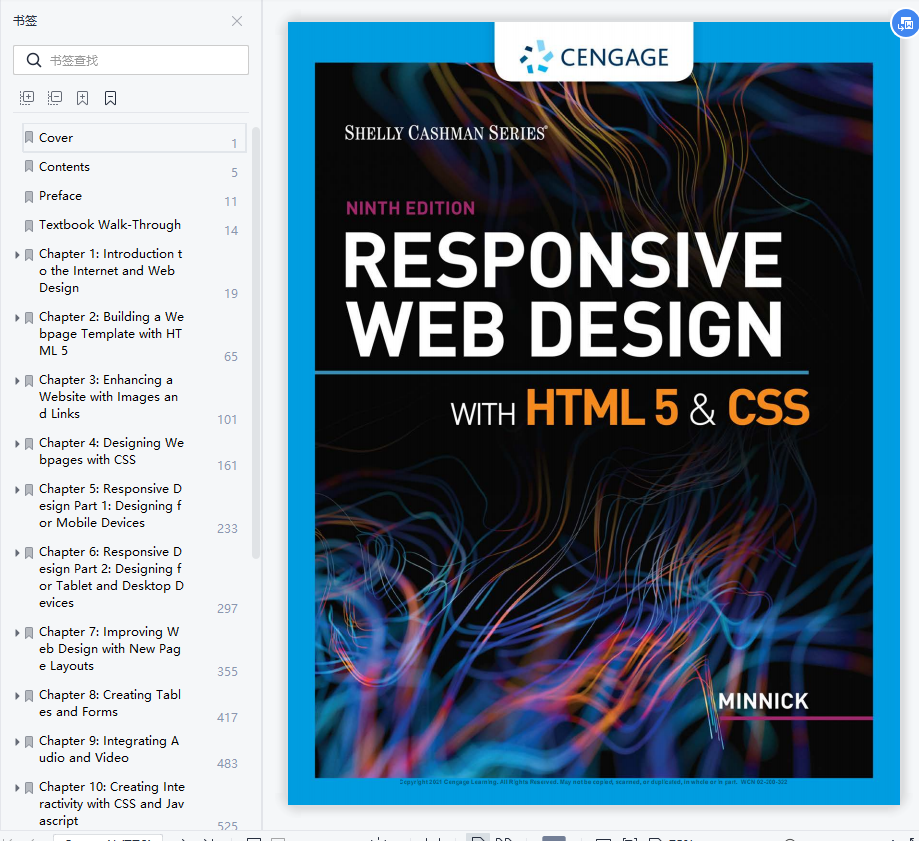Click the Responsive Web Design cover page
The image size is (919, 841).
pos(594,413)
